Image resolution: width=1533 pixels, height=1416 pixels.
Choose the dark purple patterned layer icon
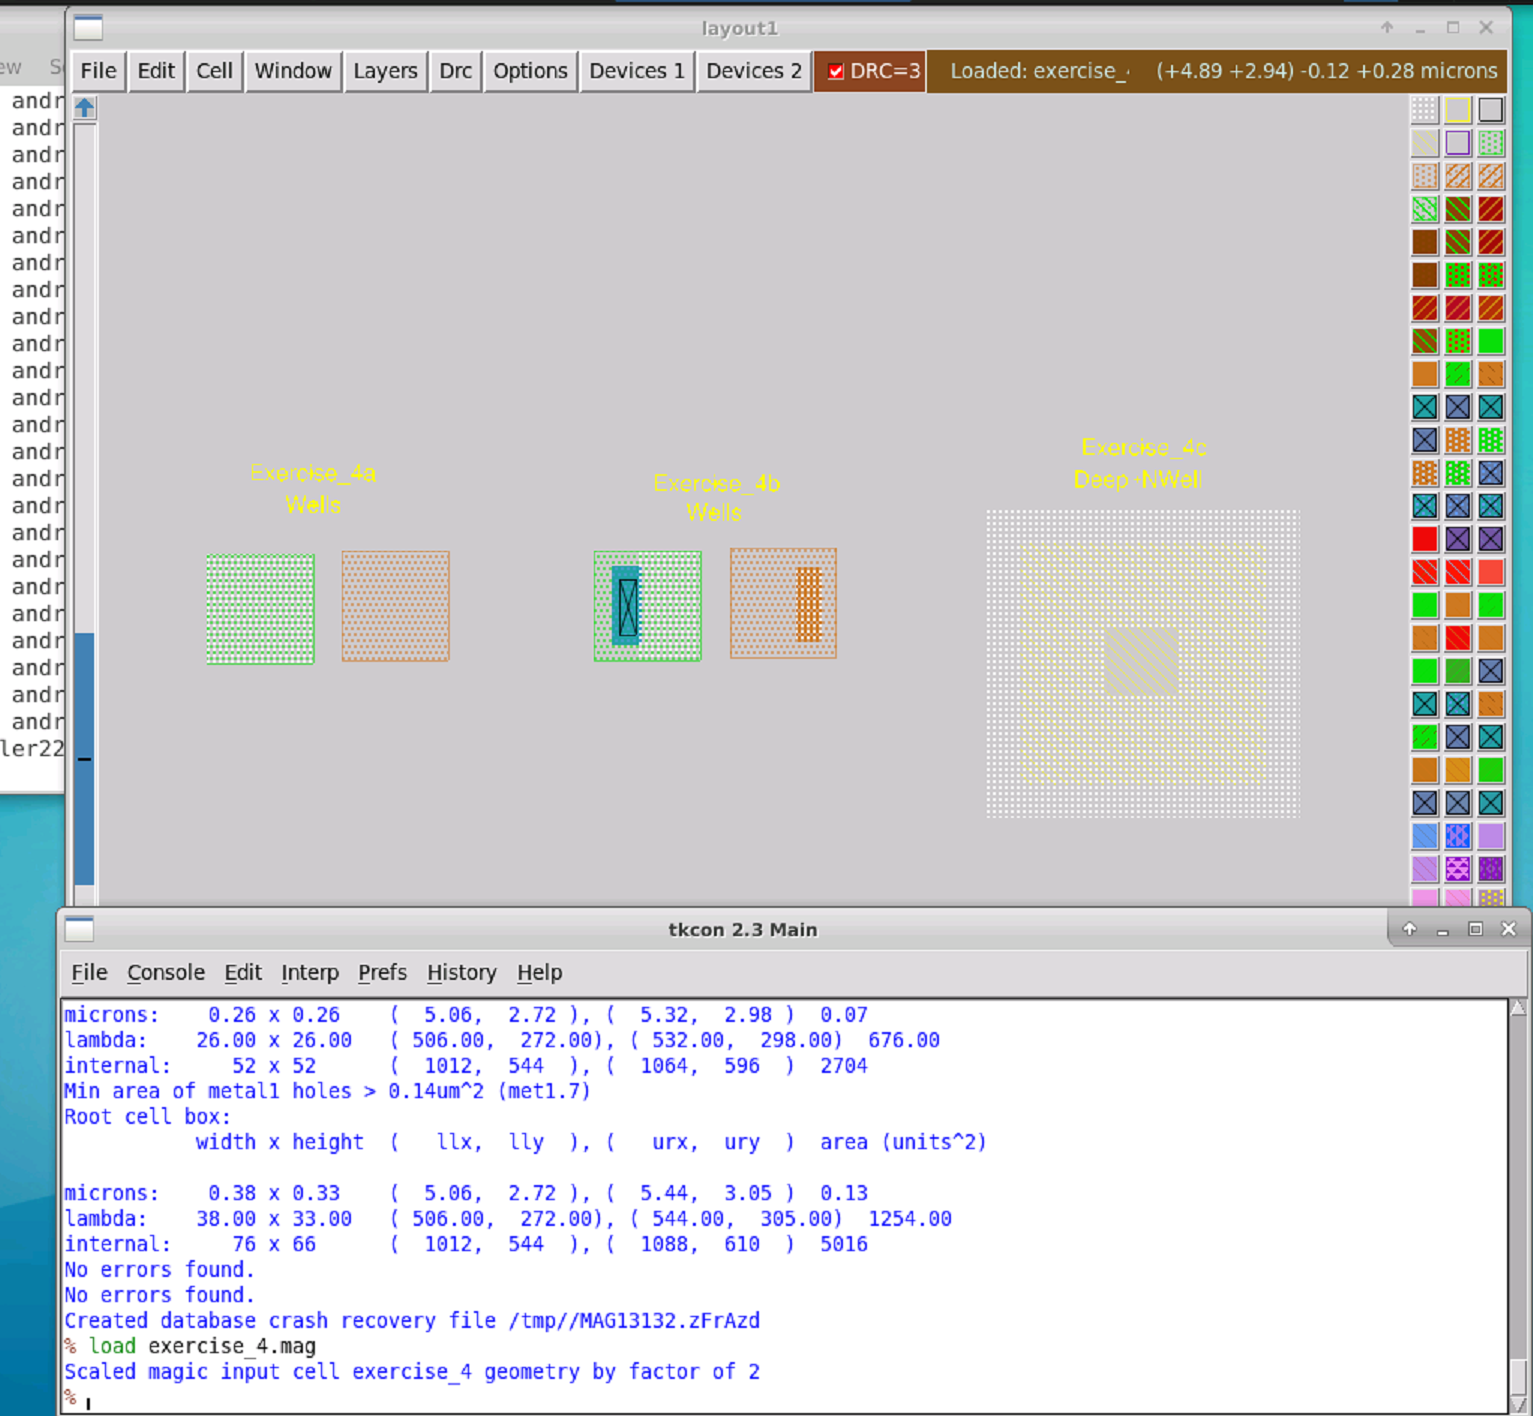tap(1490, 869)
